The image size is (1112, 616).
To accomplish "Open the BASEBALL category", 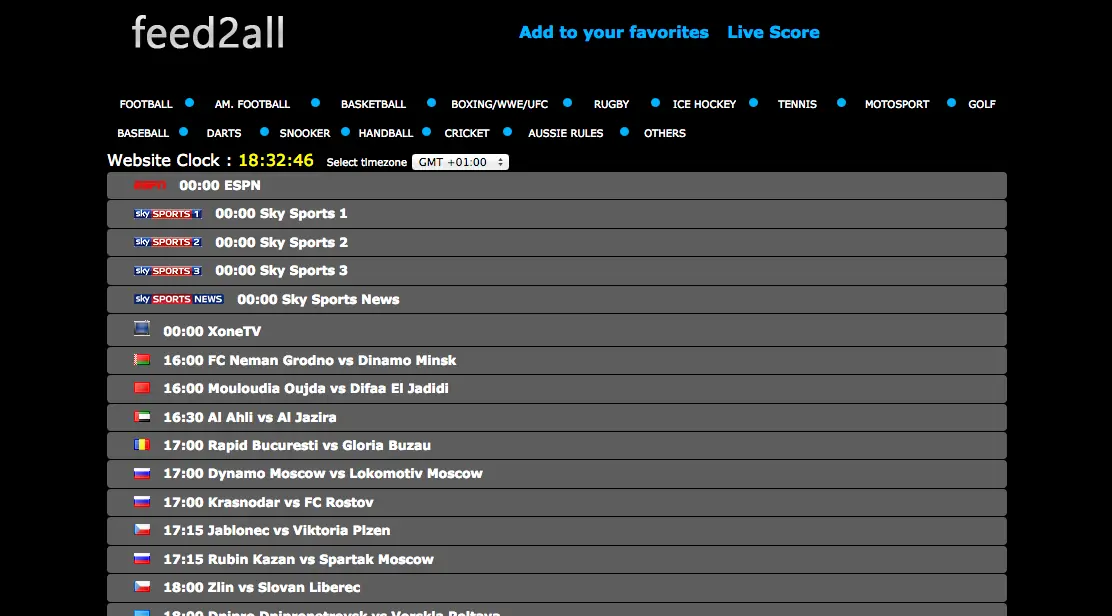I will [143, 133].
